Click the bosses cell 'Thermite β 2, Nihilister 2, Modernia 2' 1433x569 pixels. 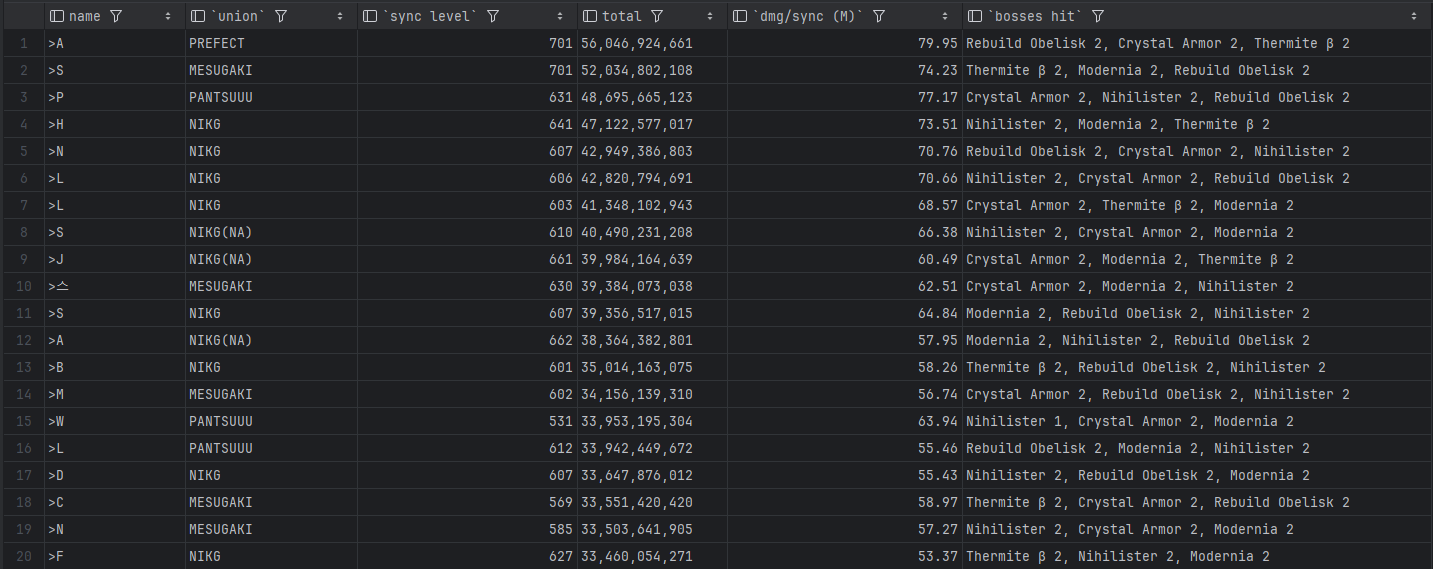(x=1198, y=556)
